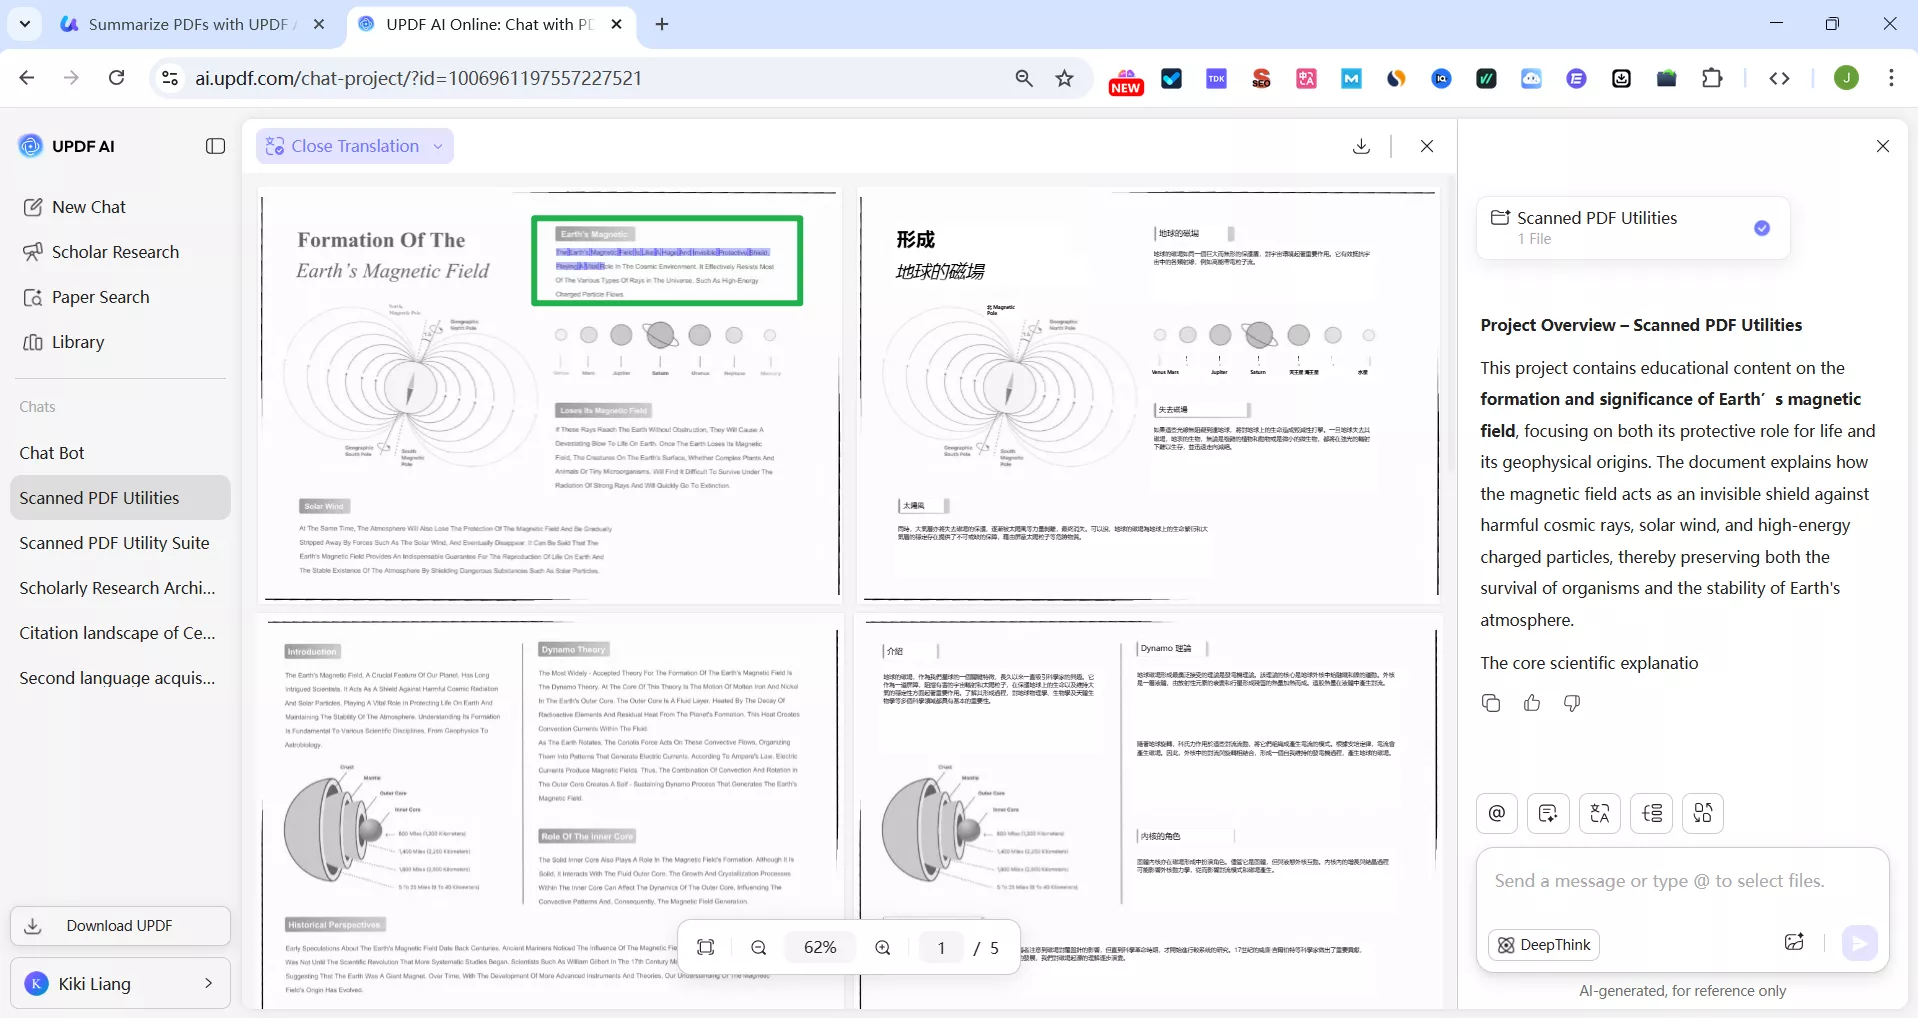Open Paper Search in the sidebar

click(x=100, y=297)
